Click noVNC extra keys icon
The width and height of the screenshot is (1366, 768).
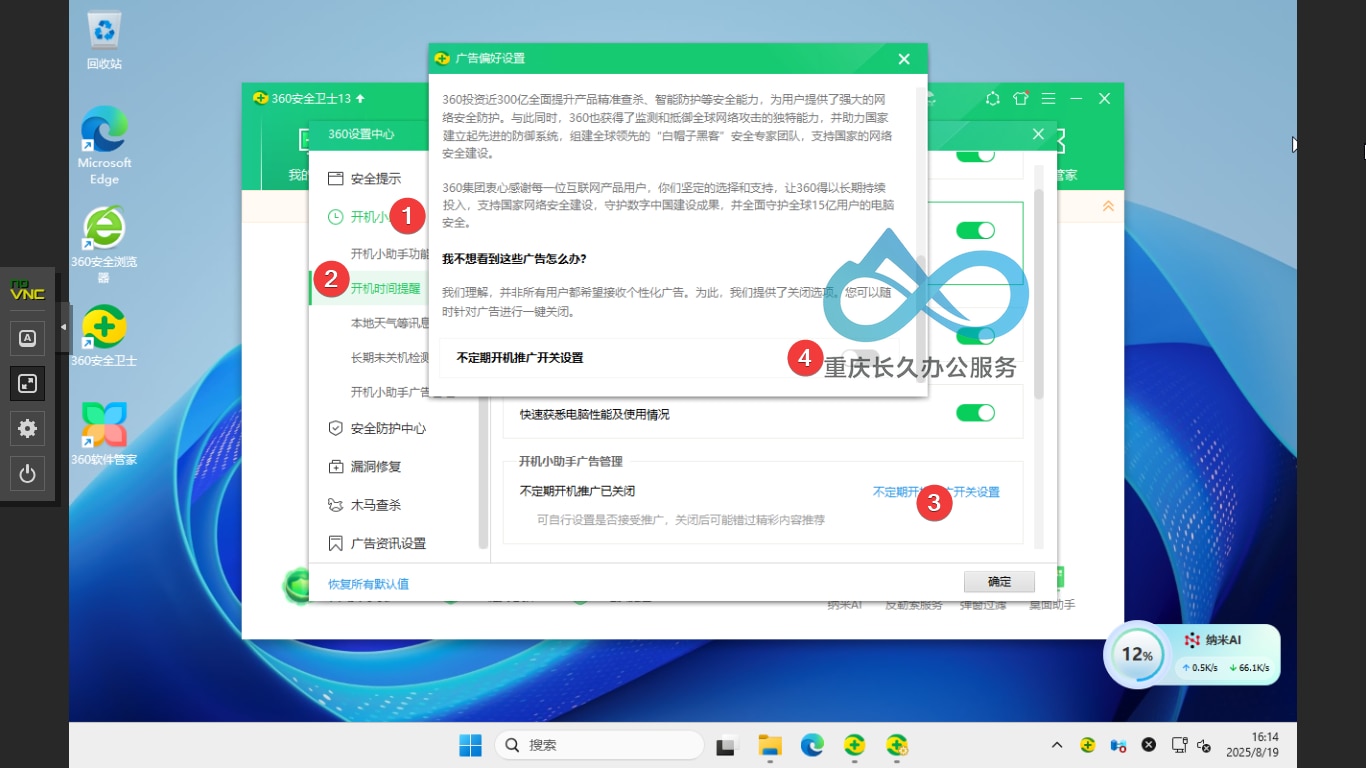(27, 338)
